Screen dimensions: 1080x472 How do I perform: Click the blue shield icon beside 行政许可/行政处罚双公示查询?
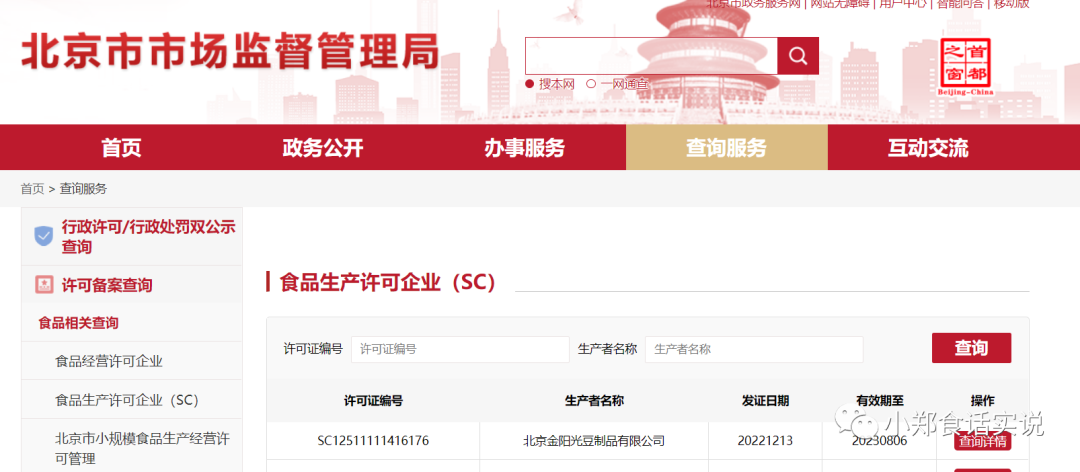(43, 236)
